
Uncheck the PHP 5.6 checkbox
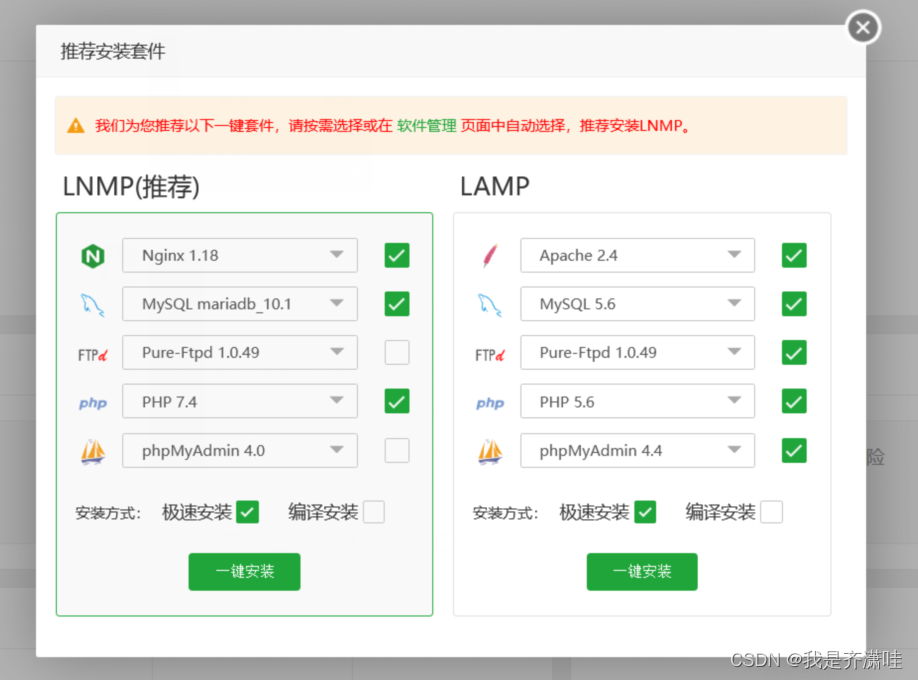coord(794,401)
